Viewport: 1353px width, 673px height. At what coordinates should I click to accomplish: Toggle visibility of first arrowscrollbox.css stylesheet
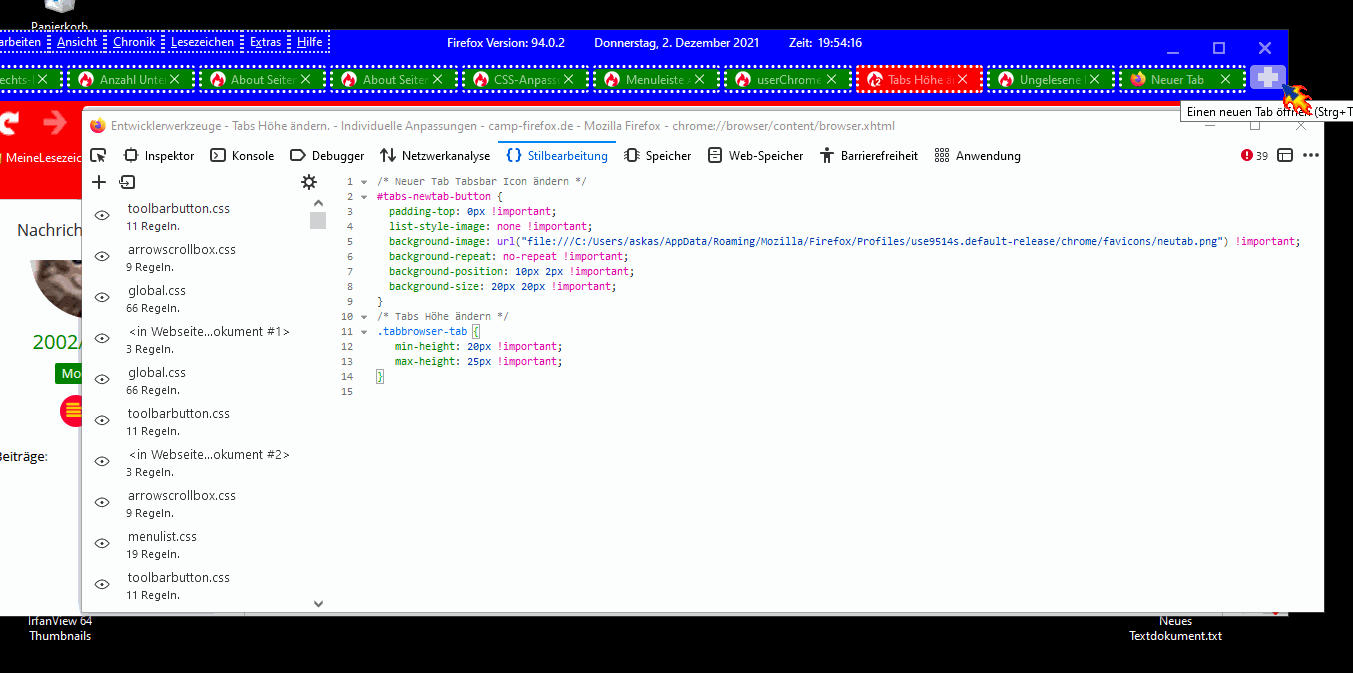coord(102,256)
